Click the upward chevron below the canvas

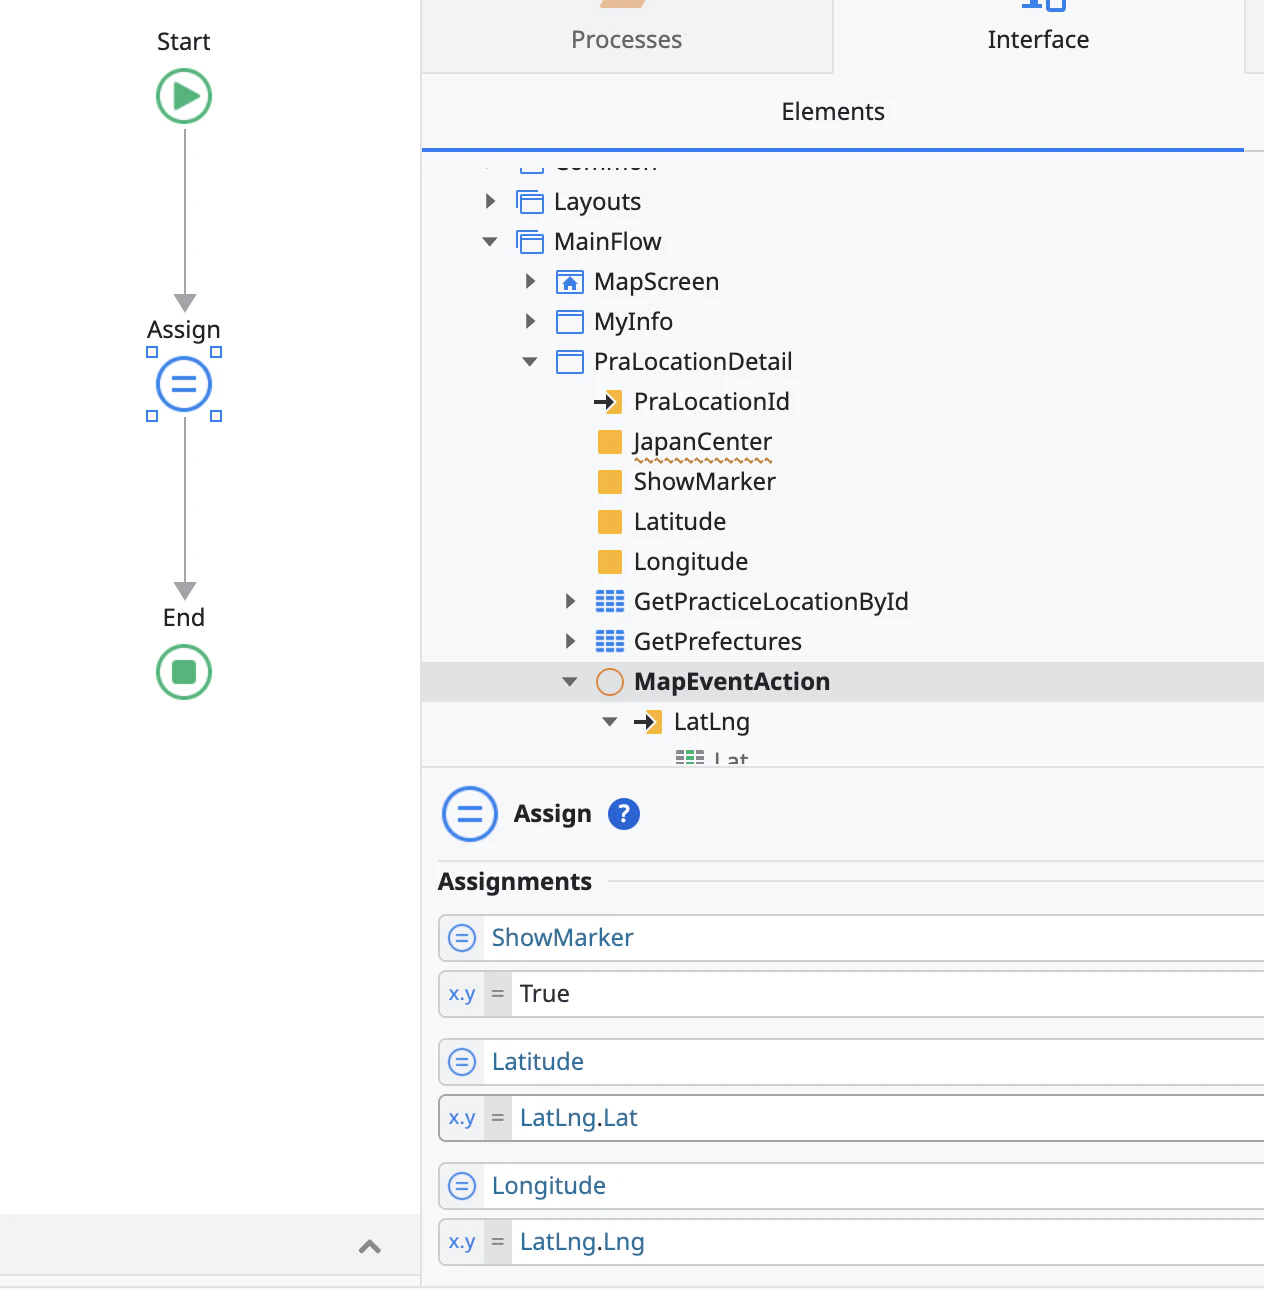click(x=370, y=1246)
